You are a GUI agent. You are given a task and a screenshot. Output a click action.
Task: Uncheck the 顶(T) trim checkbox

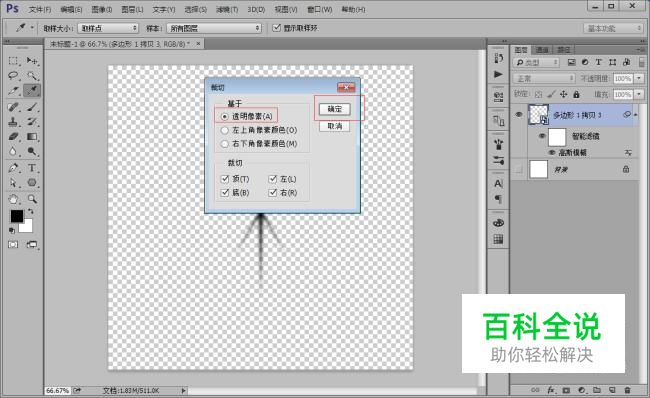[x=225, y=179]
